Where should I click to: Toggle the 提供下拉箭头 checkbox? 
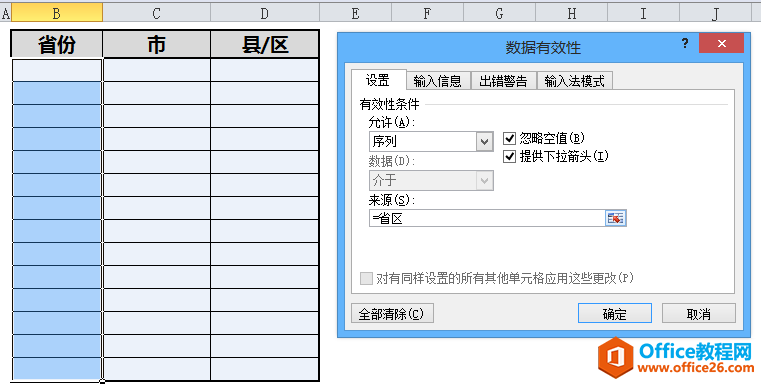(x=509, y=156)
